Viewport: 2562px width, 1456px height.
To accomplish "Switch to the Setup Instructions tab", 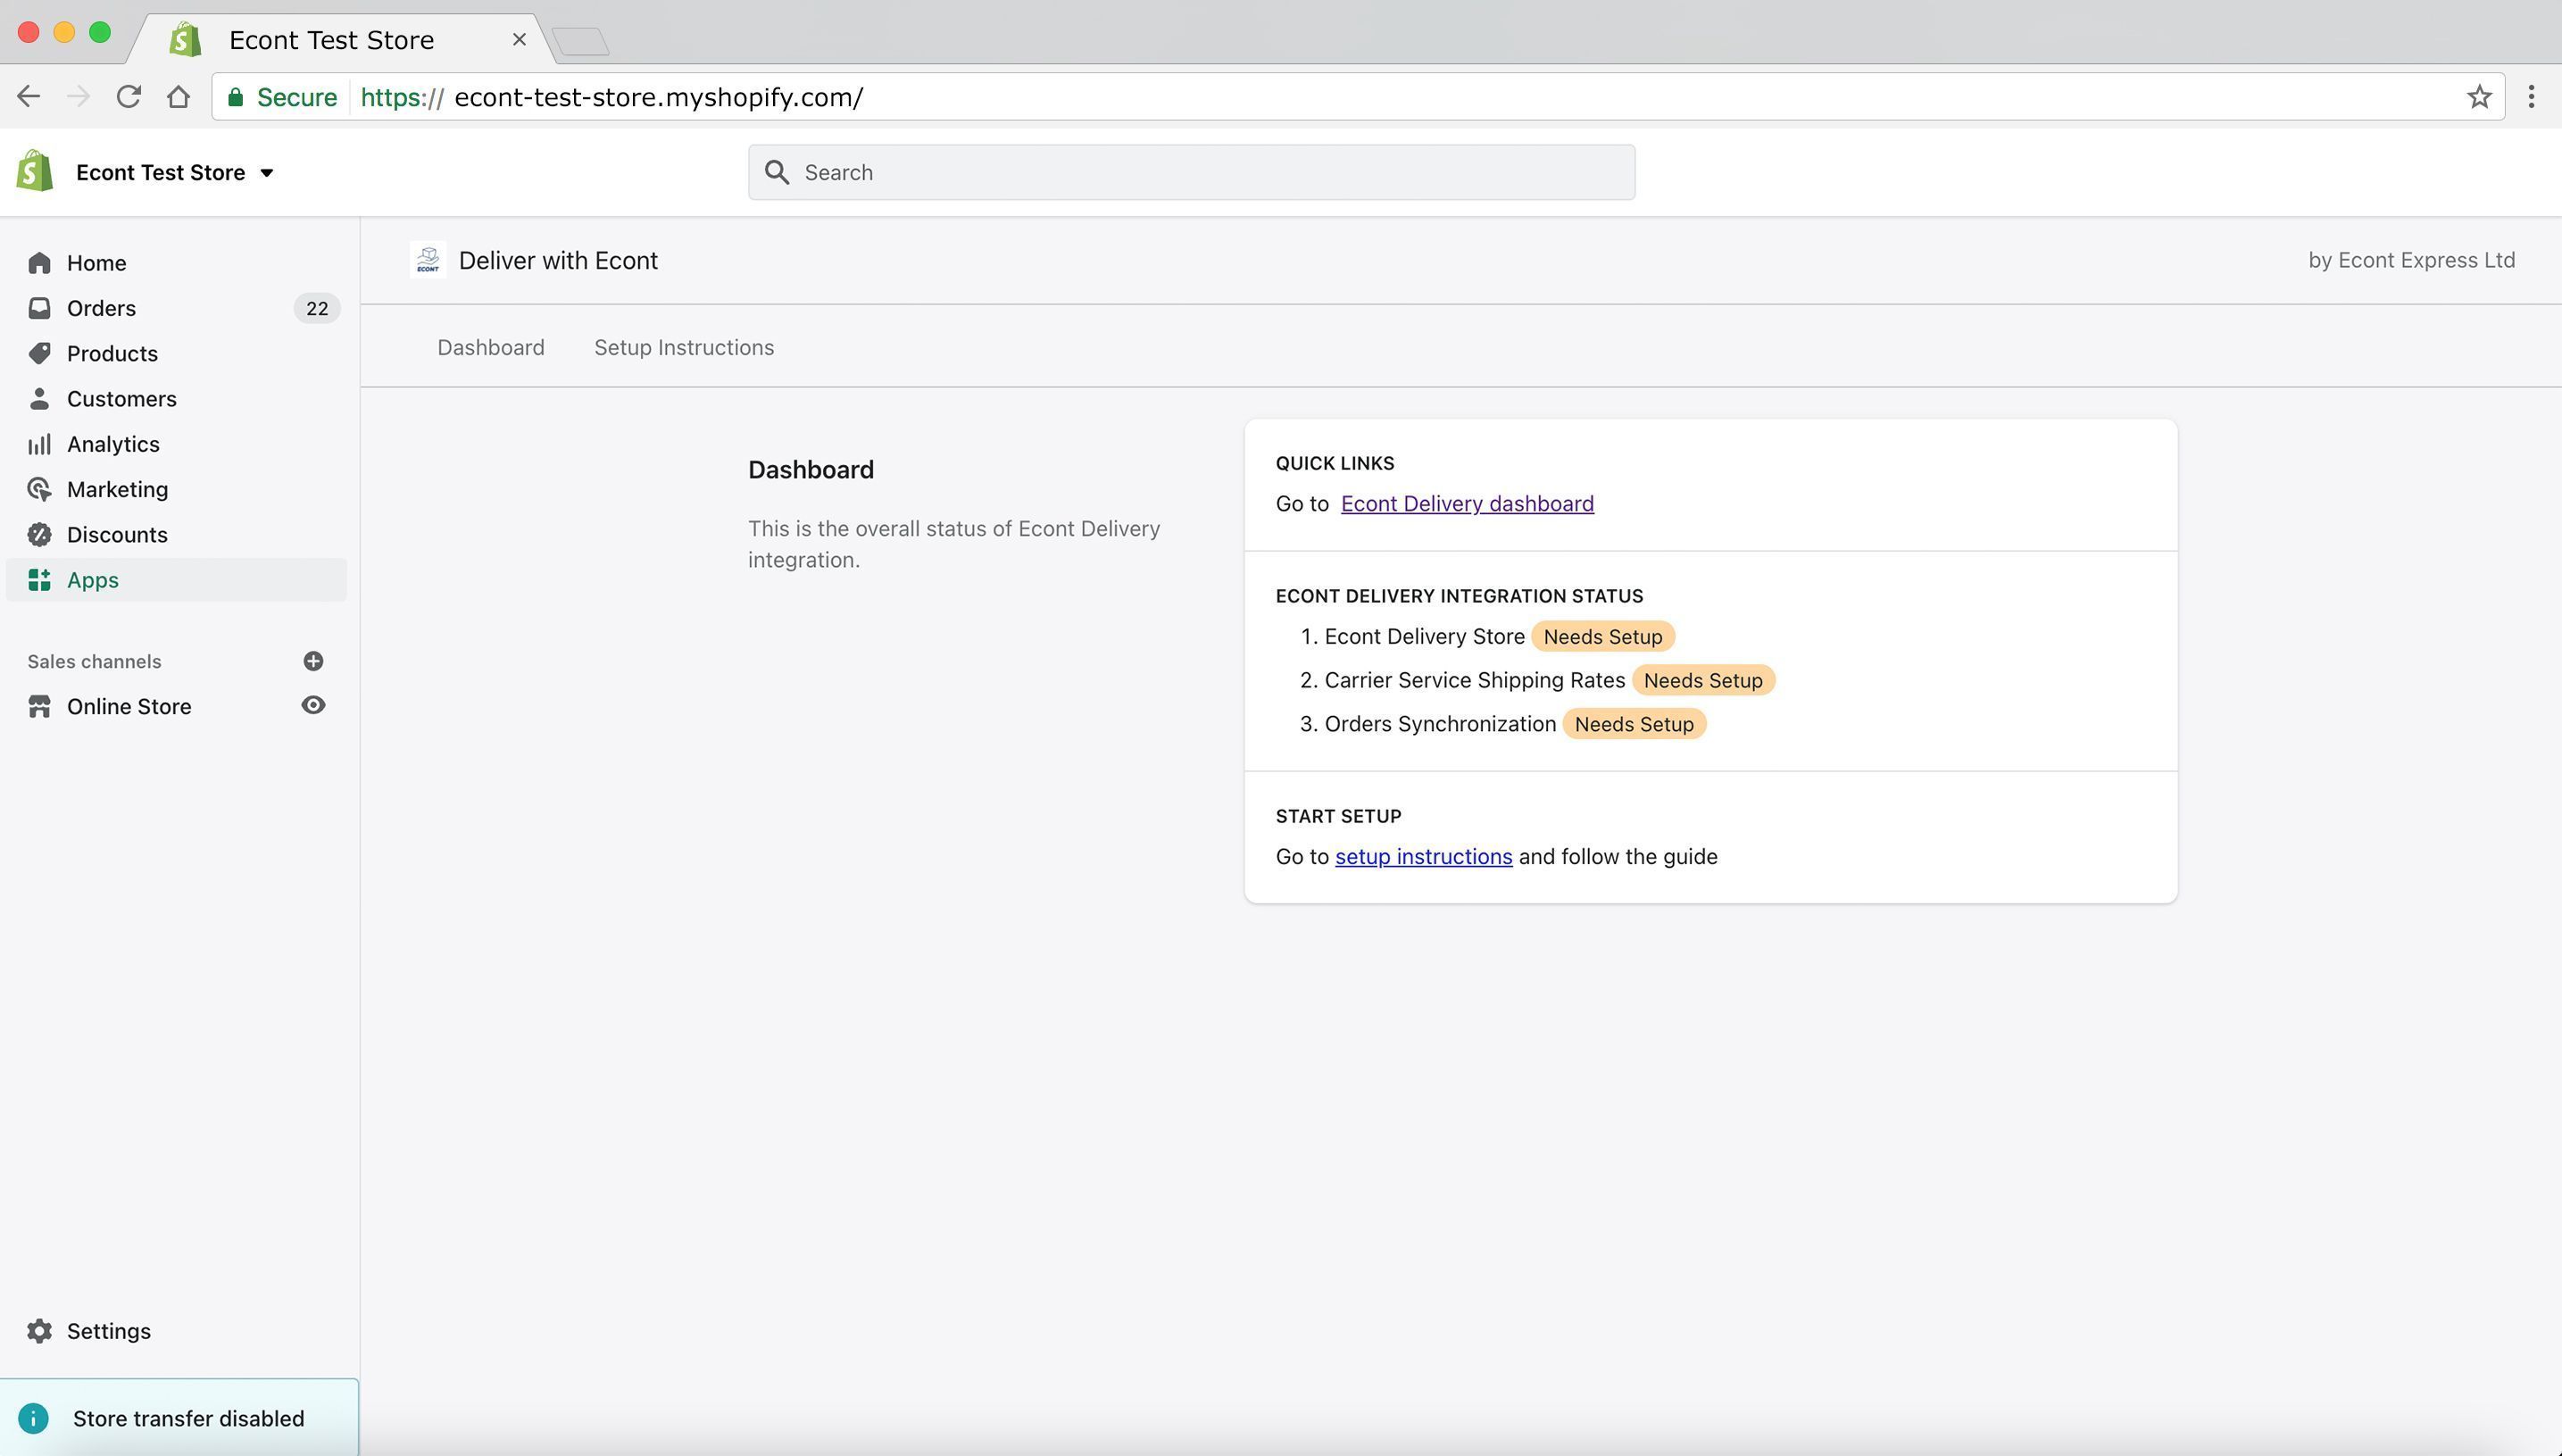I will (684, 347).
